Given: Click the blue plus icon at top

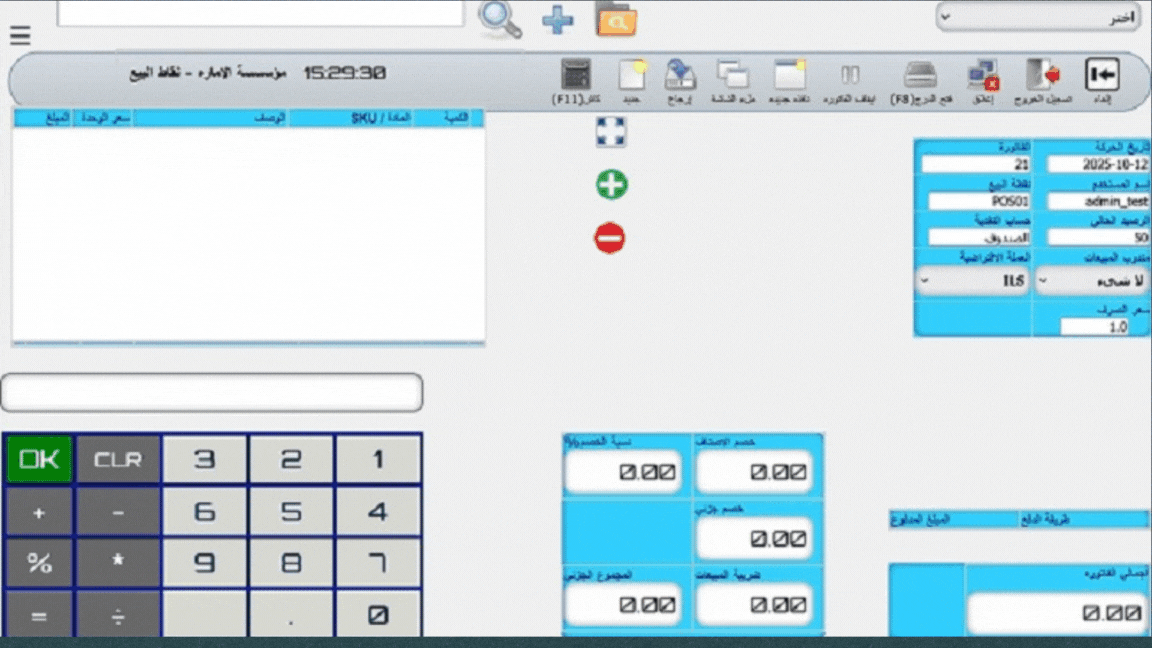Looking at the screenshot, I should pyautogui.click(x=557, y=19).
